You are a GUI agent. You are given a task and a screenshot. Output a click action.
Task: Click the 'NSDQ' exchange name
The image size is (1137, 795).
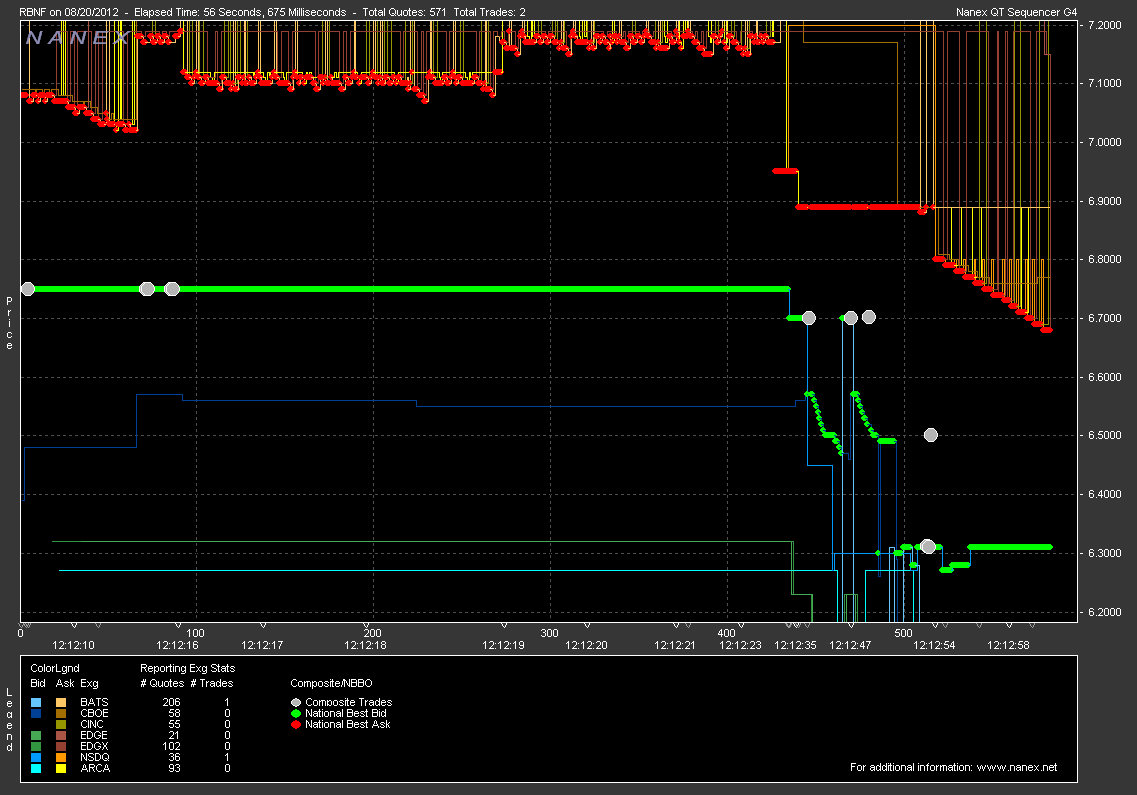point(95,757)
